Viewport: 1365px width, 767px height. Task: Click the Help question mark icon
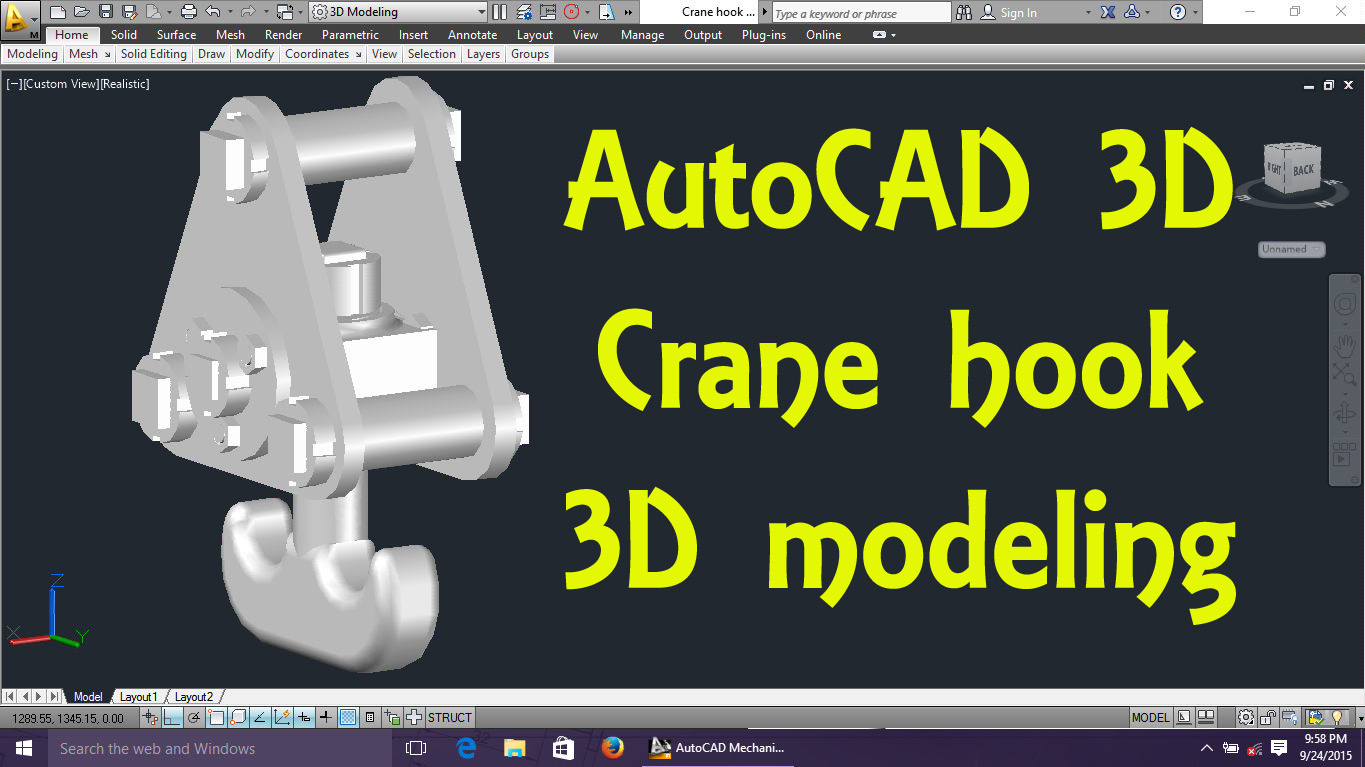[x=1178, y=12]
